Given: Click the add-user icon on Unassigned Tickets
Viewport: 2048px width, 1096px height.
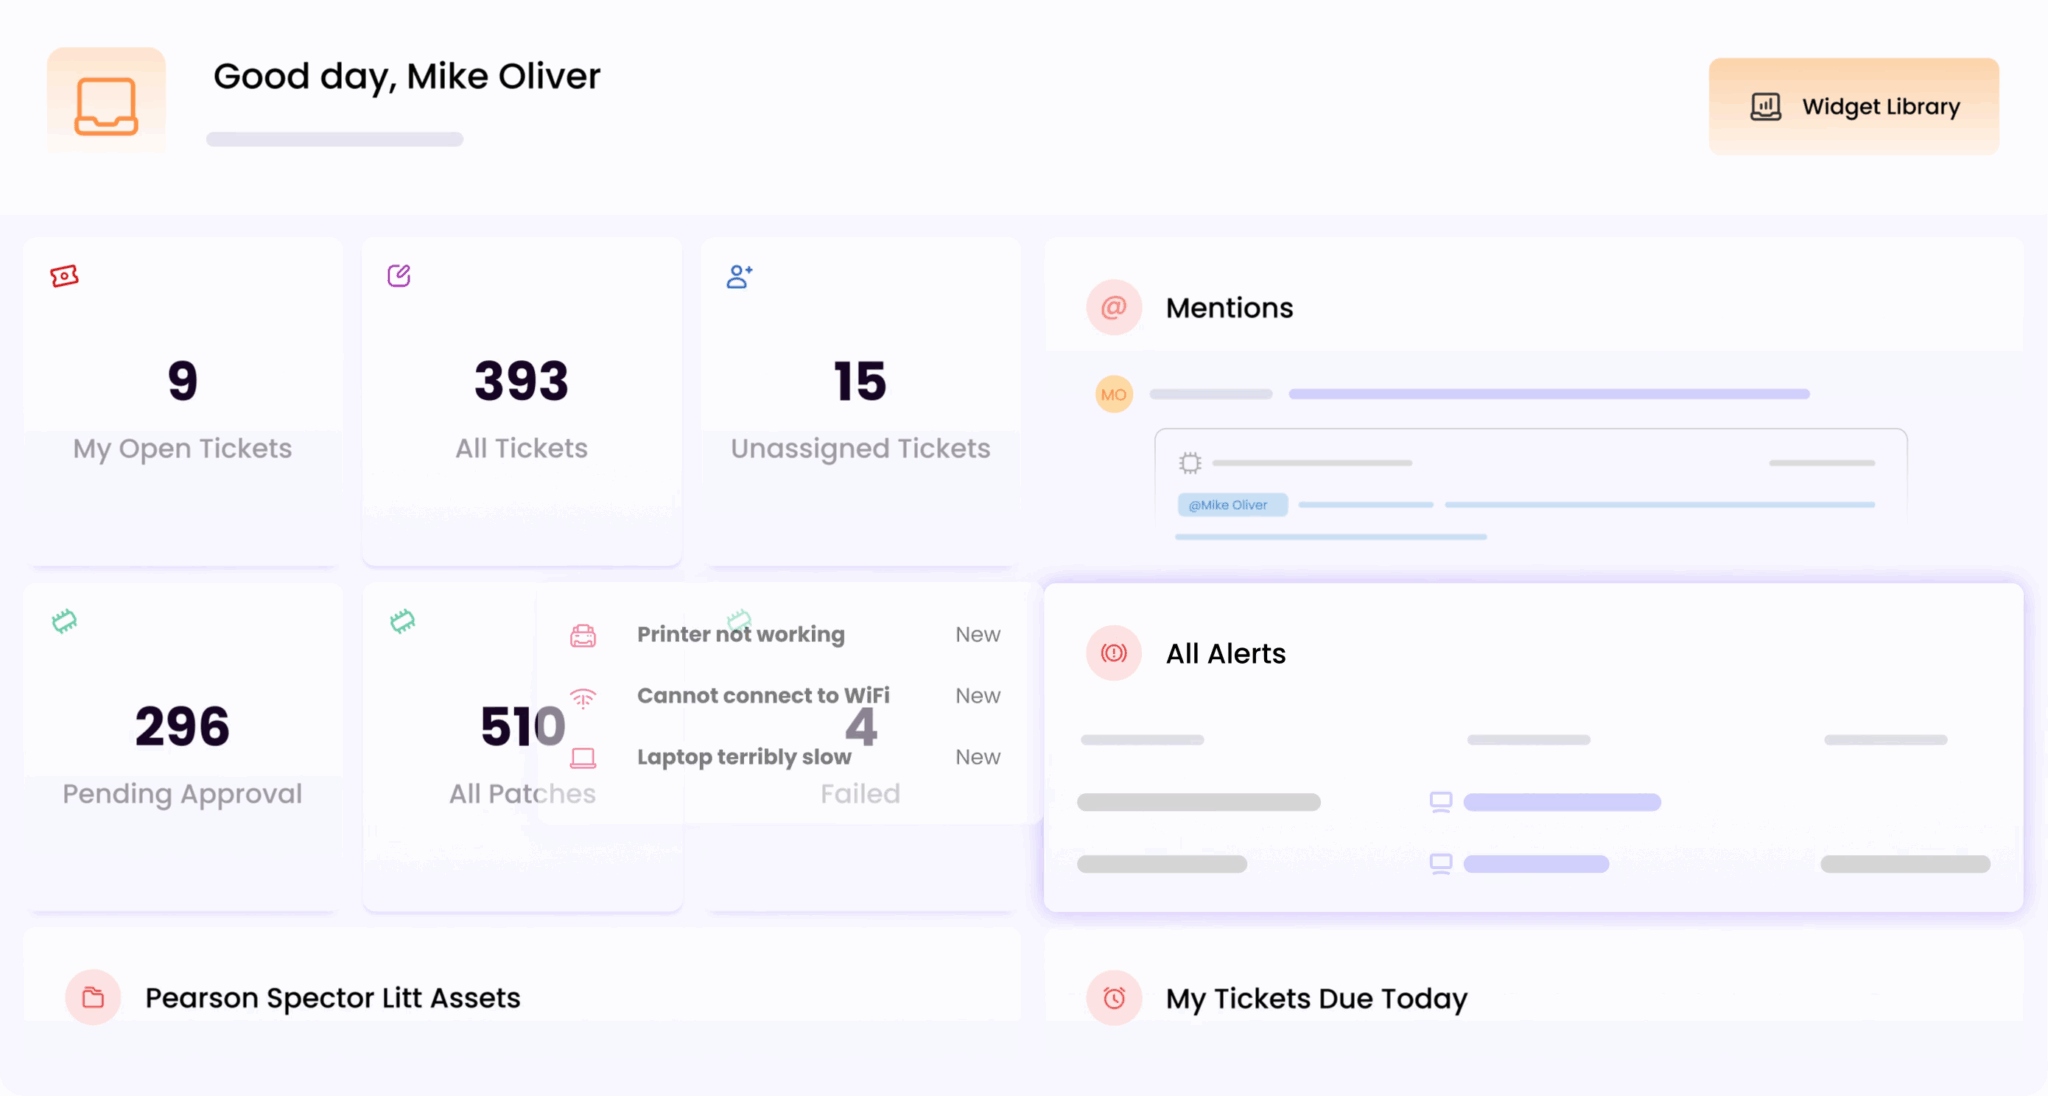Looking at the screenshot, I should pos(739,276).
